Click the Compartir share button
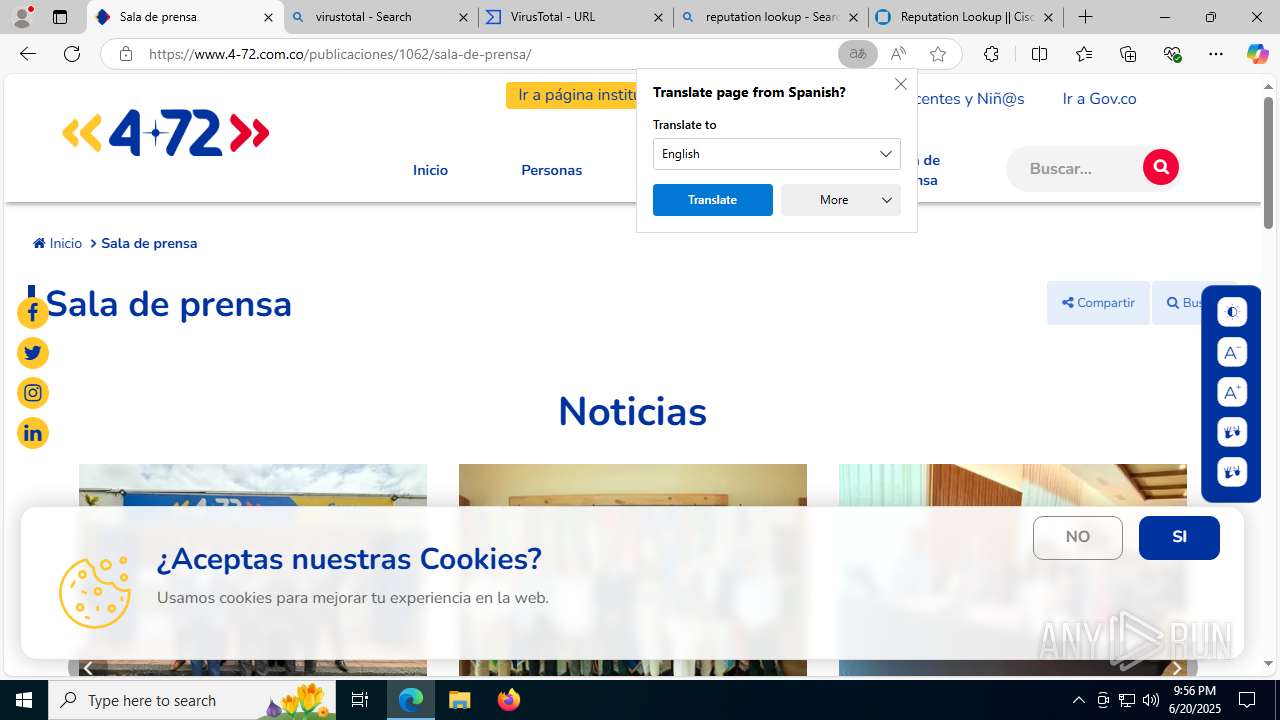Image resolution: width=1280 pixels, height=720 pixels. click(x=1098, y=303)
